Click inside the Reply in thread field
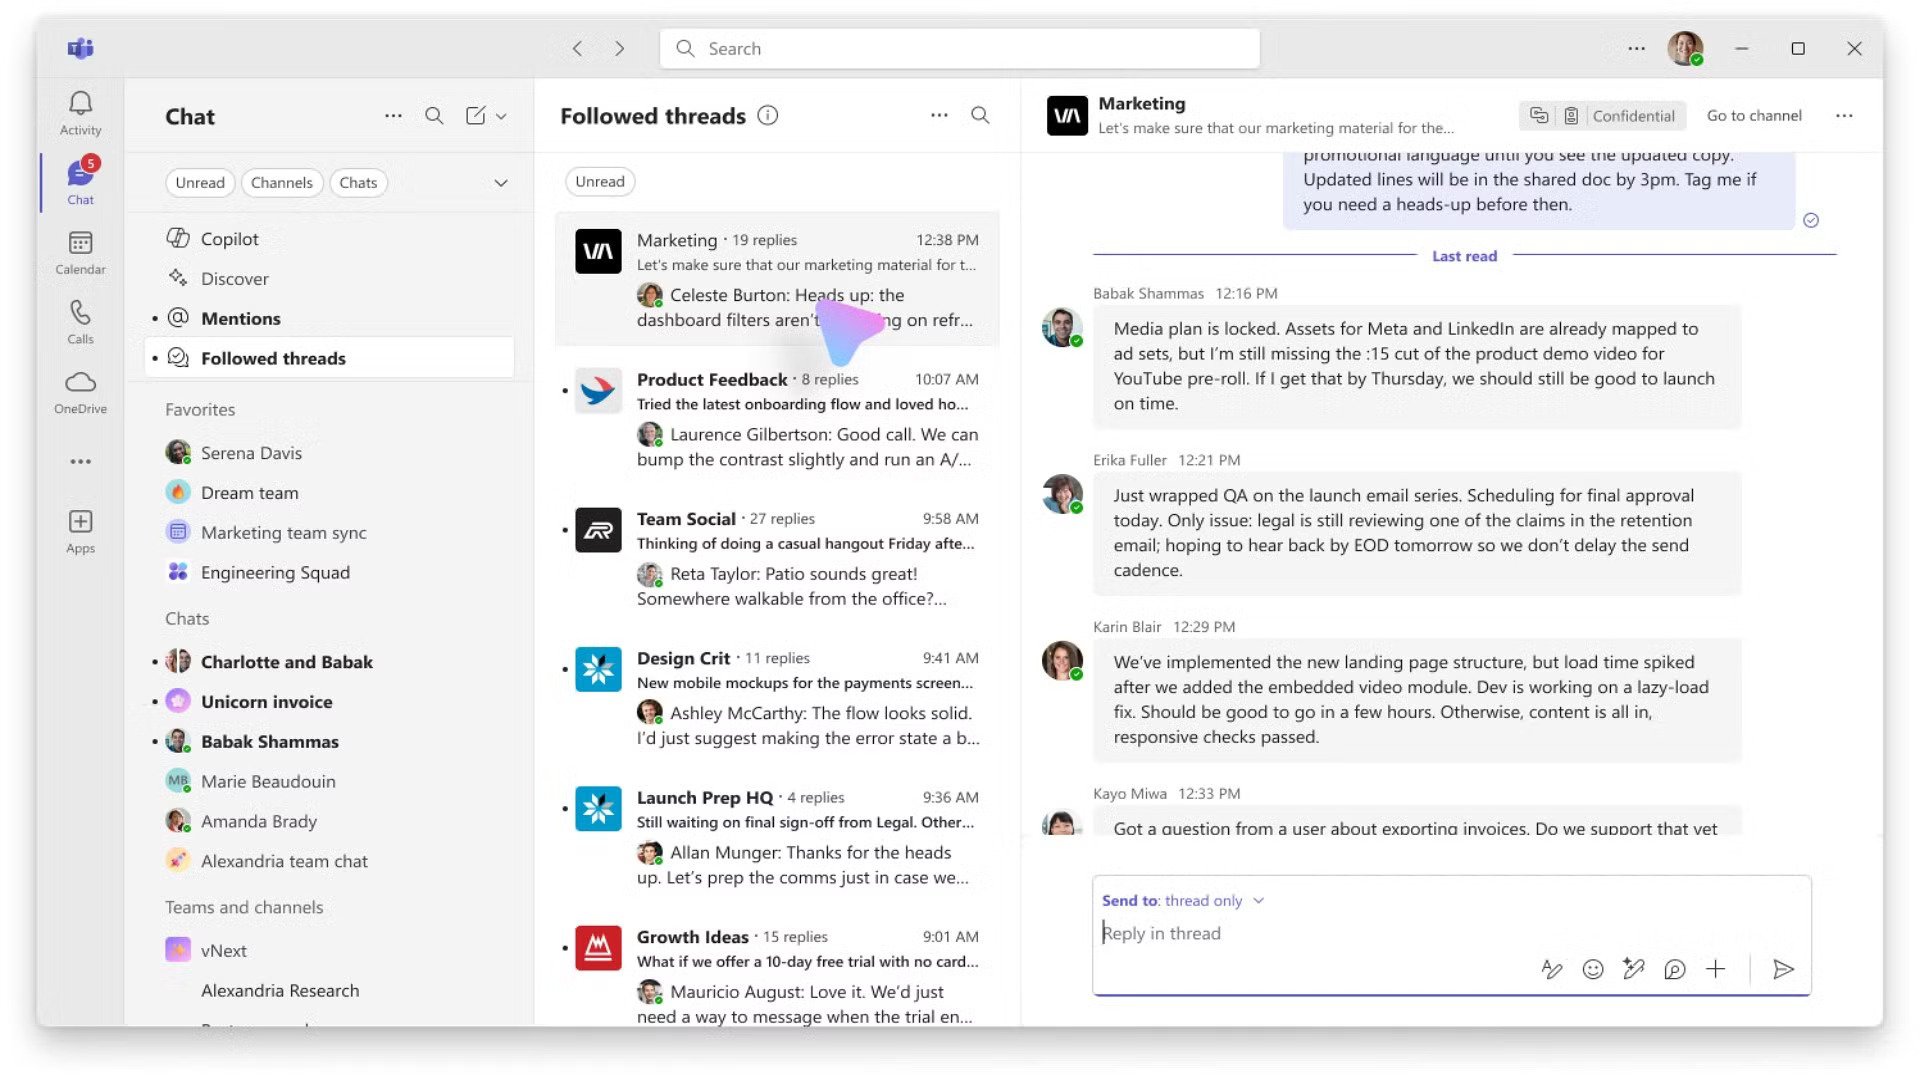Image resolution: width=1920 pixels, height=1080 pixels. 1300,933
